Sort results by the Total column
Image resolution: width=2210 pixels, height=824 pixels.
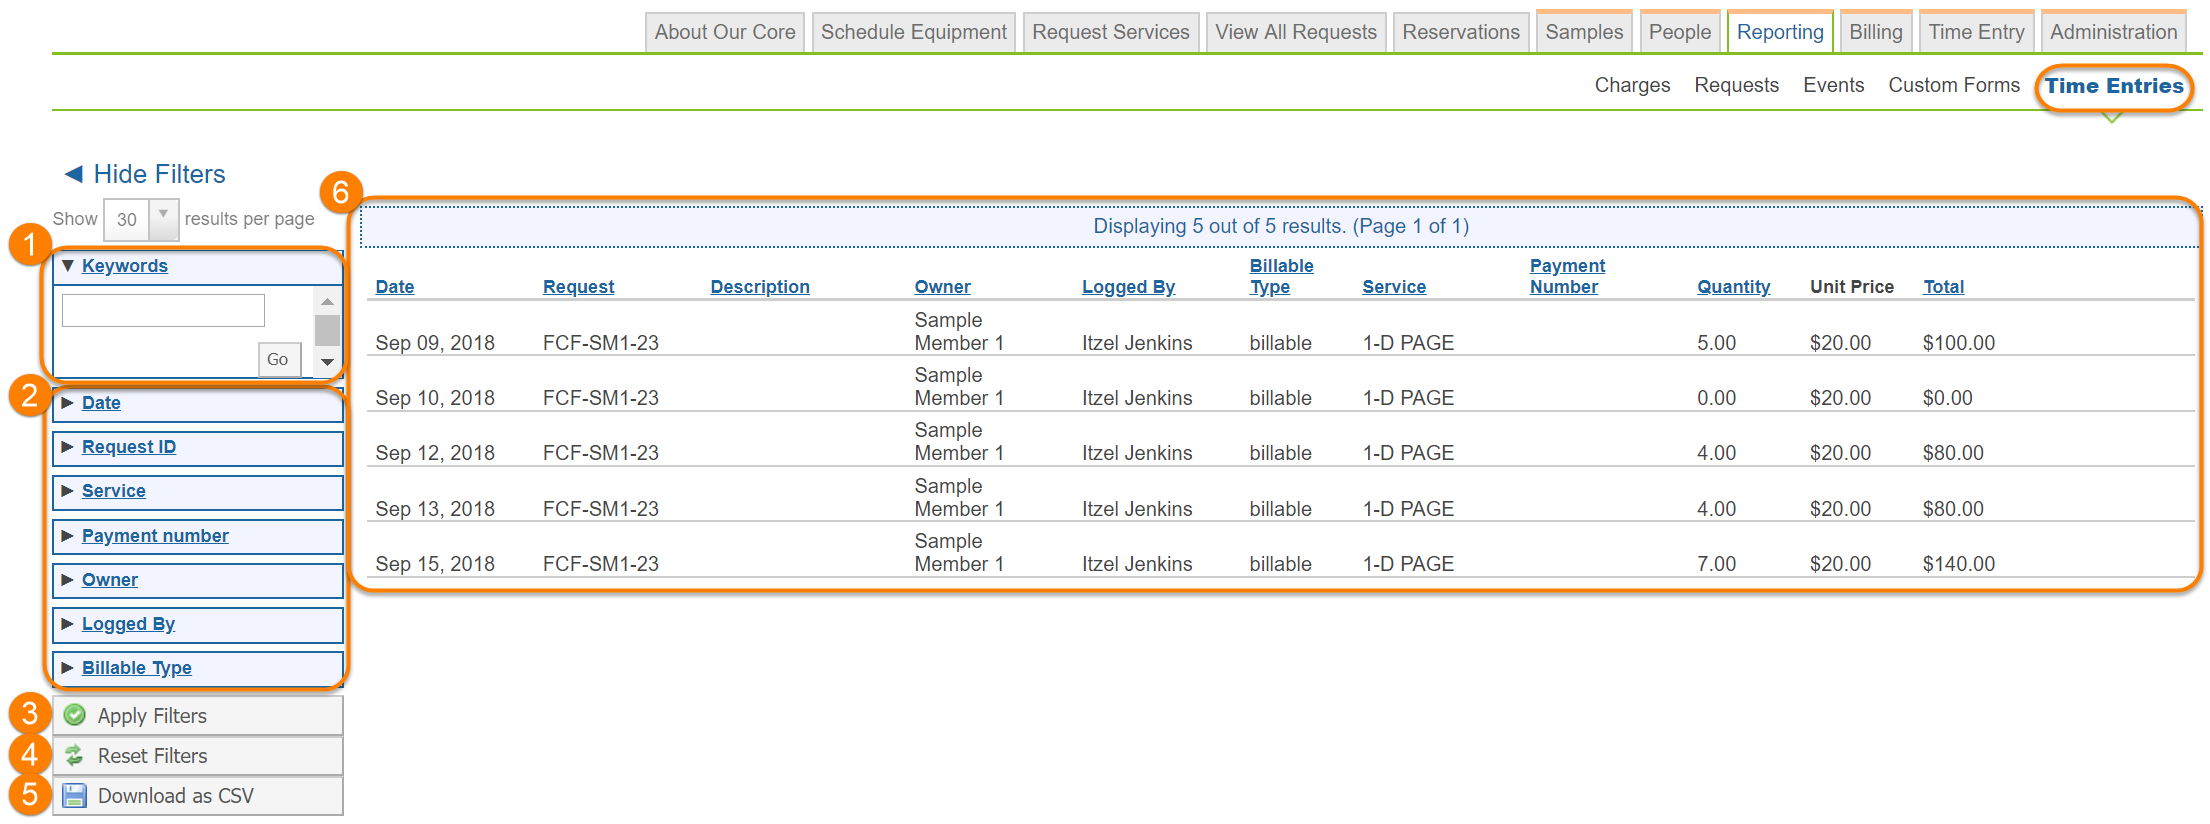click(1943, 287)
